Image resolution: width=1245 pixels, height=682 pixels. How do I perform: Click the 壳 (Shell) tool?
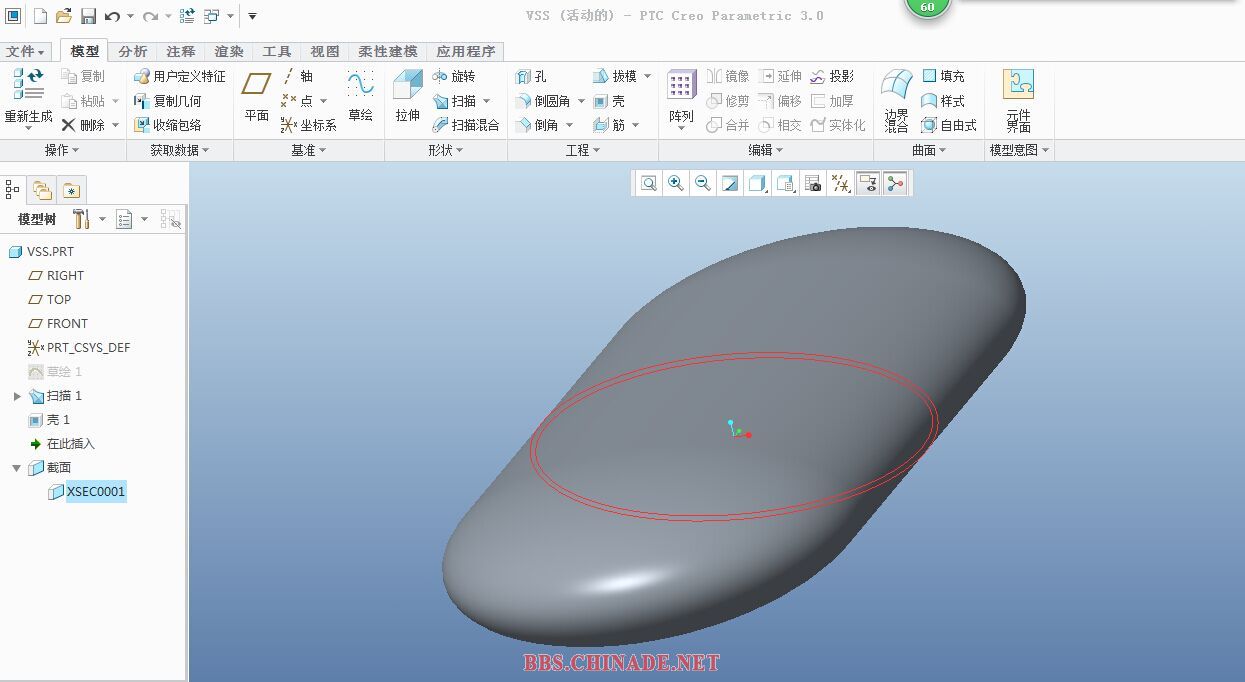(609, 101)
